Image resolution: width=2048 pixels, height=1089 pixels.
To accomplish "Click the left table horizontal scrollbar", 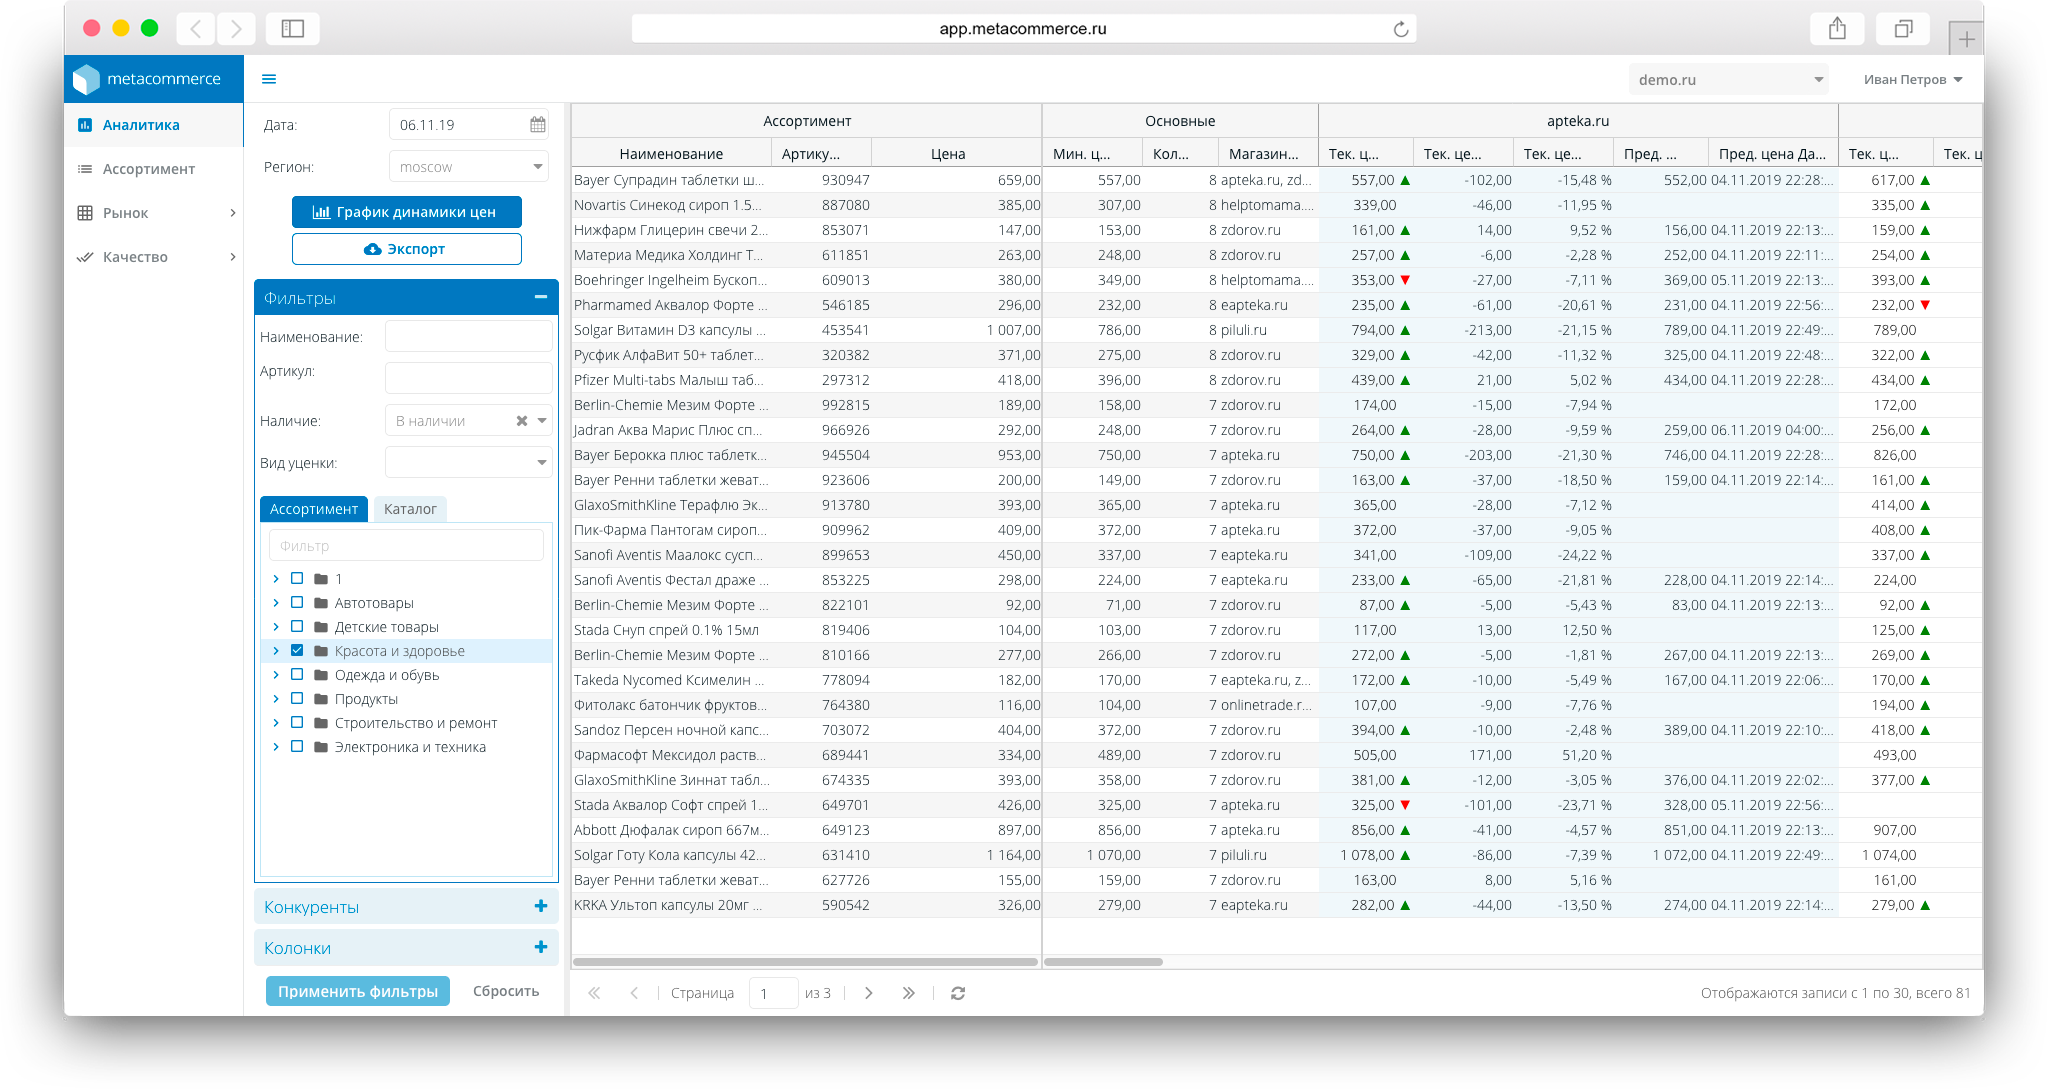I will point(805,962).
